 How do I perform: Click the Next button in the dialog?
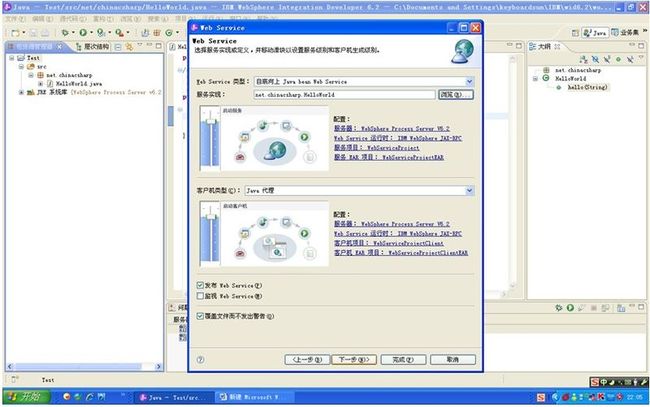coord(354,359)
